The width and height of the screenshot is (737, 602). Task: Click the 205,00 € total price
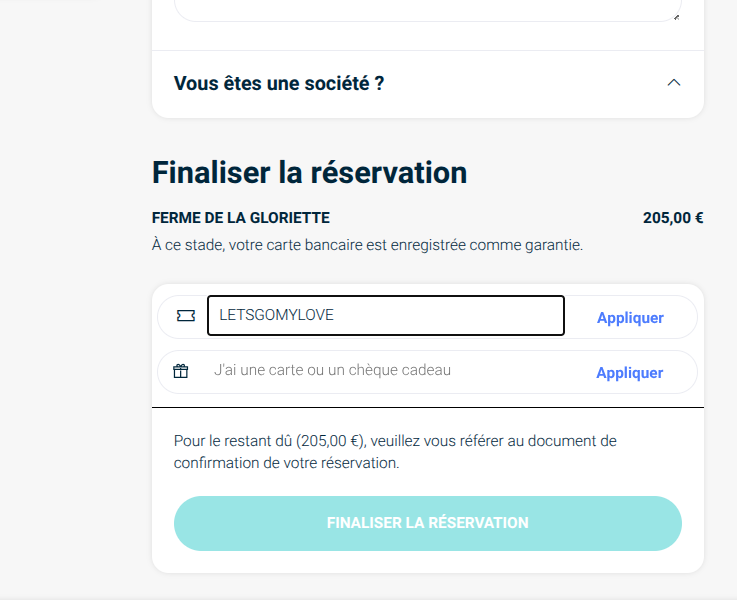pyautogui.click(x=672, y=218)
